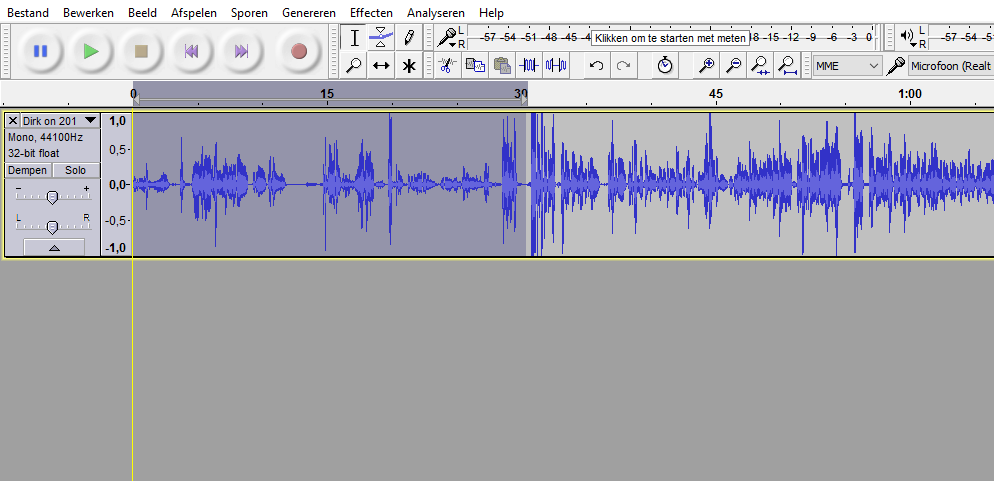994x481 pixels.
Task: Open the Genereren menu
Action: click(x=309, y=13)
